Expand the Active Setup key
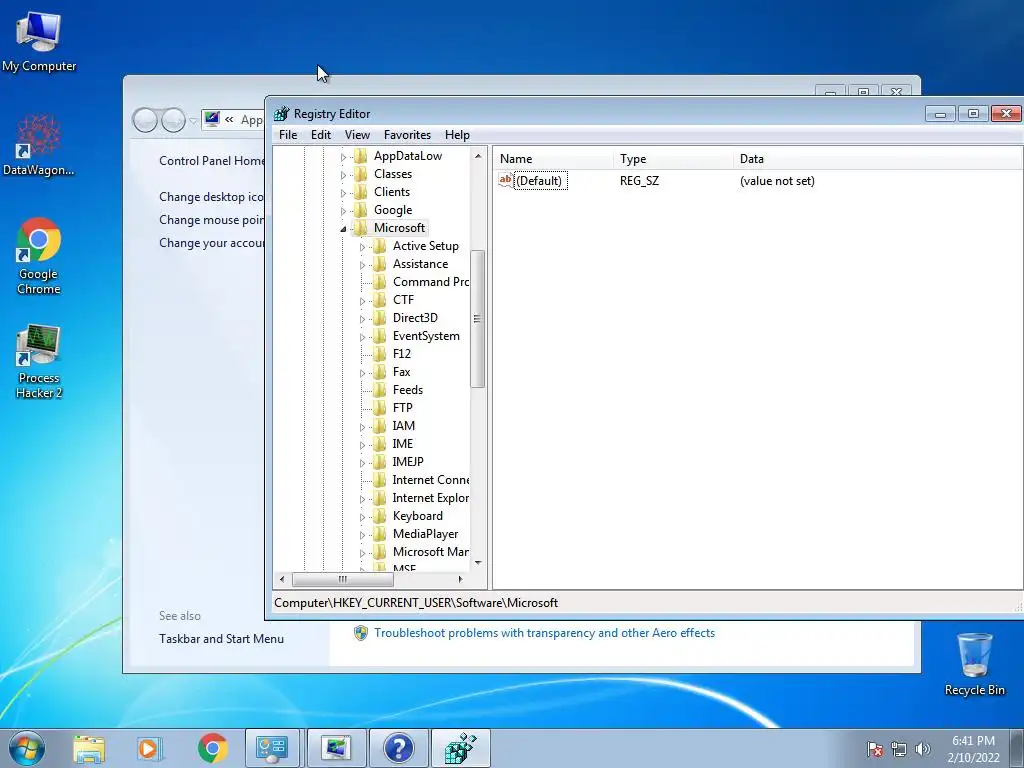The height and width of the screenshot is (768, 1024). pos(362,247)
